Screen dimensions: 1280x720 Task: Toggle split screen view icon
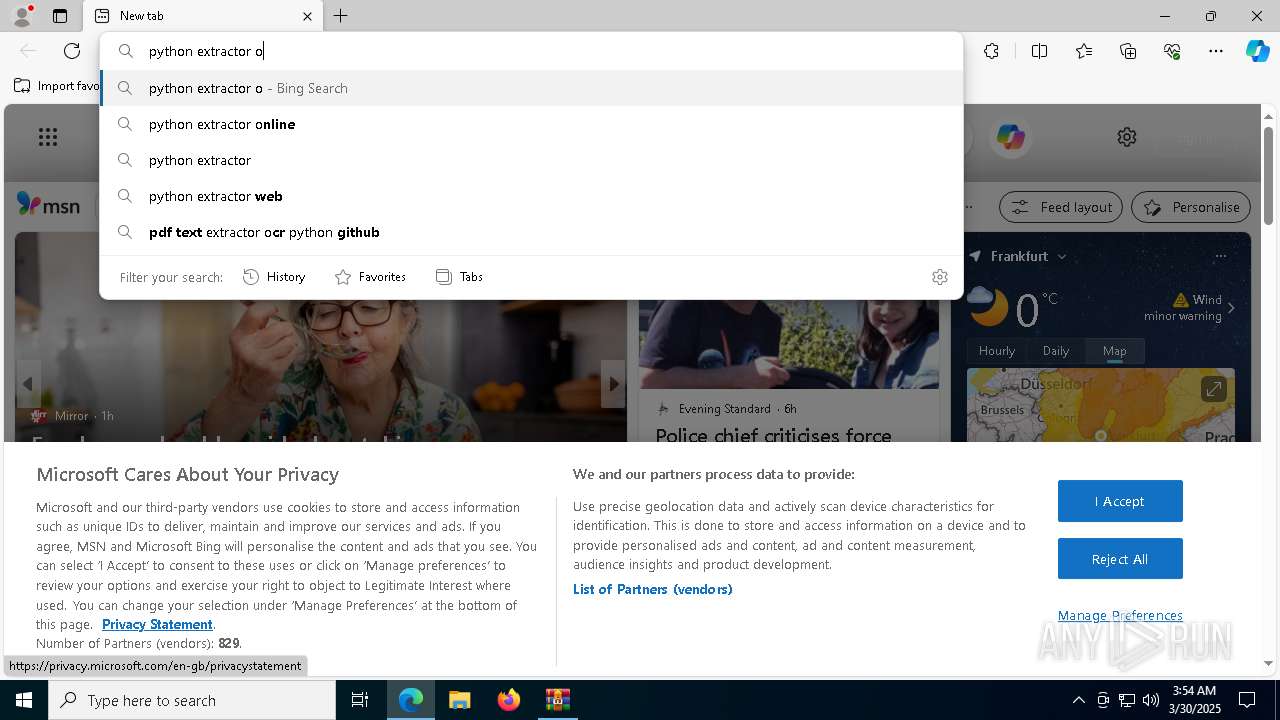(1039, 51)
